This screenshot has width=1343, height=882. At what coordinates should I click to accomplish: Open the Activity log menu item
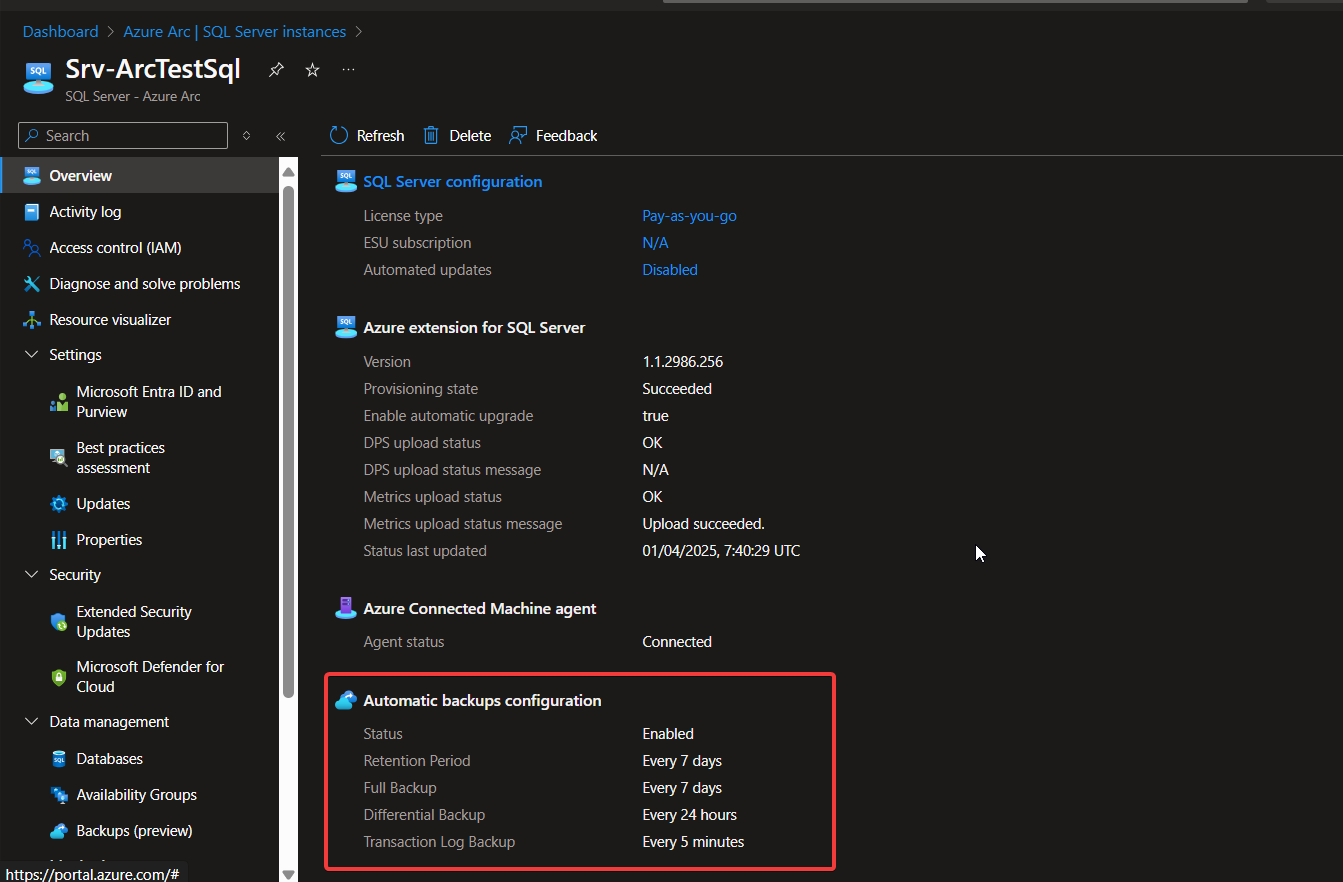pyautogui.click(x=85, y=212)
